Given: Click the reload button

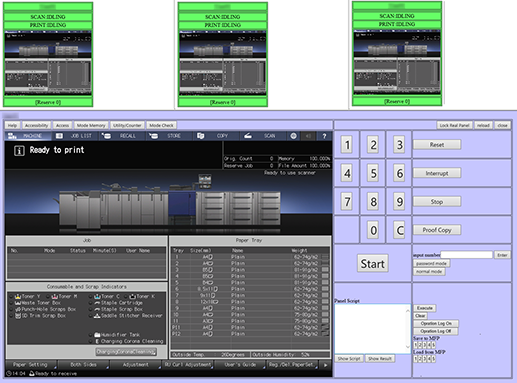Looking at the screenshot, I should (483, 125).
